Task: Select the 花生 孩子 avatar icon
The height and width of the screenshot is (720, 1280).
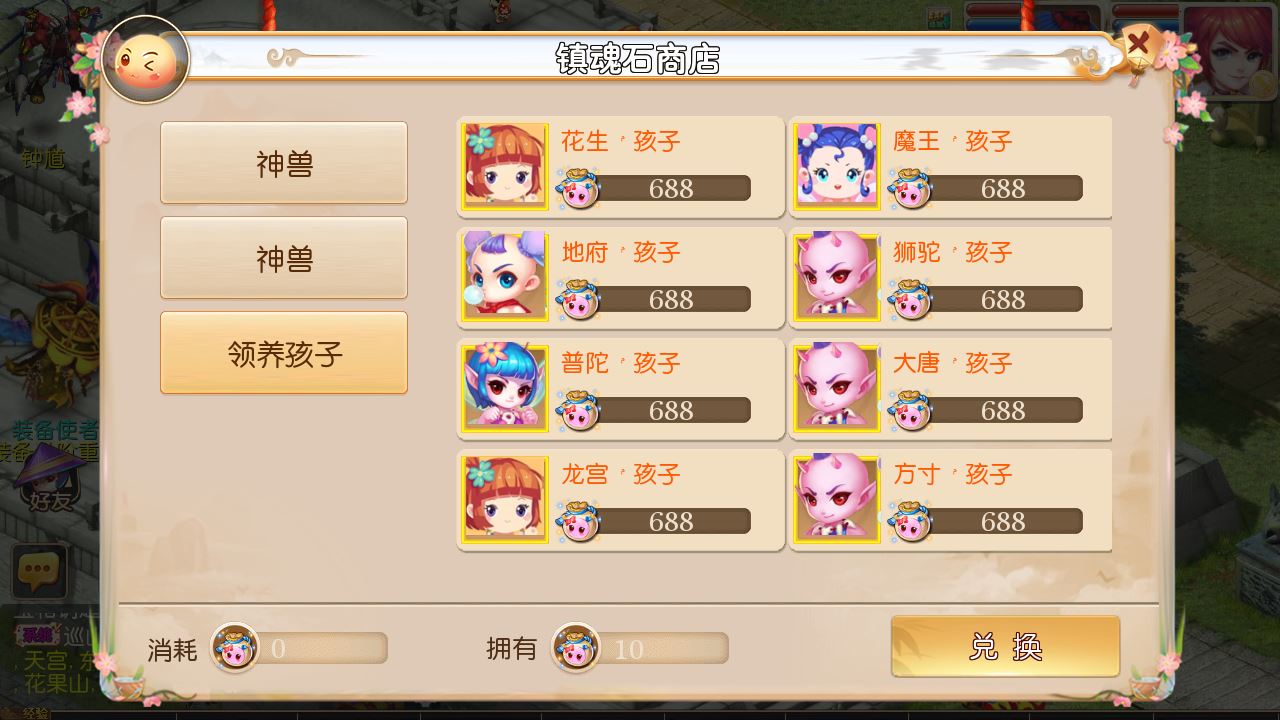Action: 505,166
